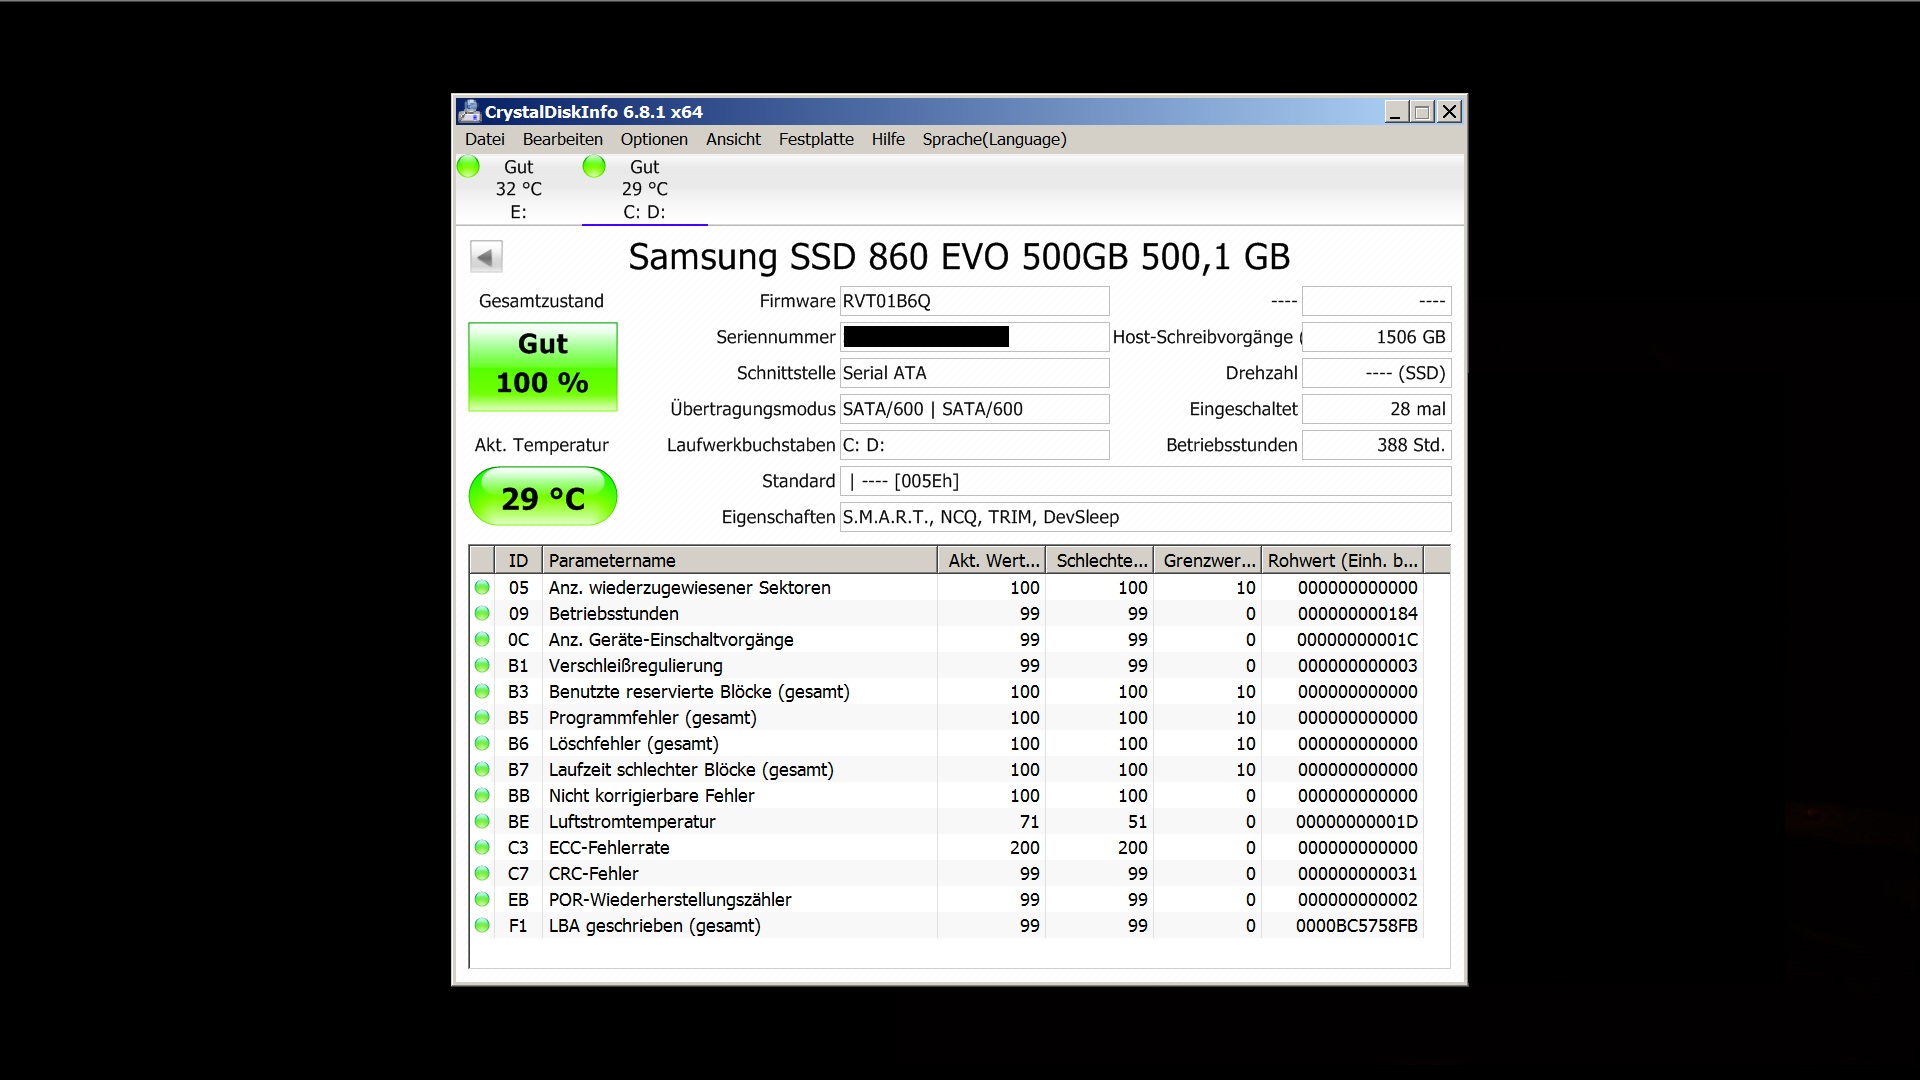Click status dot for attribute 05 row

482,588
